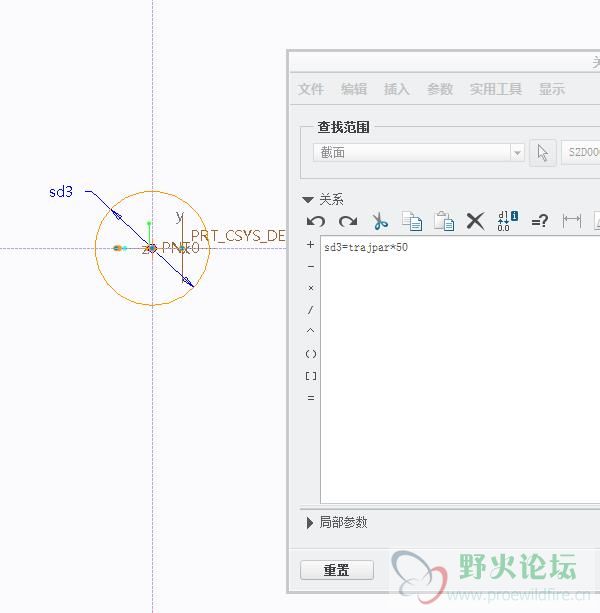
Task: Insert exponent caret from side palette
Action: click(x=310, y=331)
